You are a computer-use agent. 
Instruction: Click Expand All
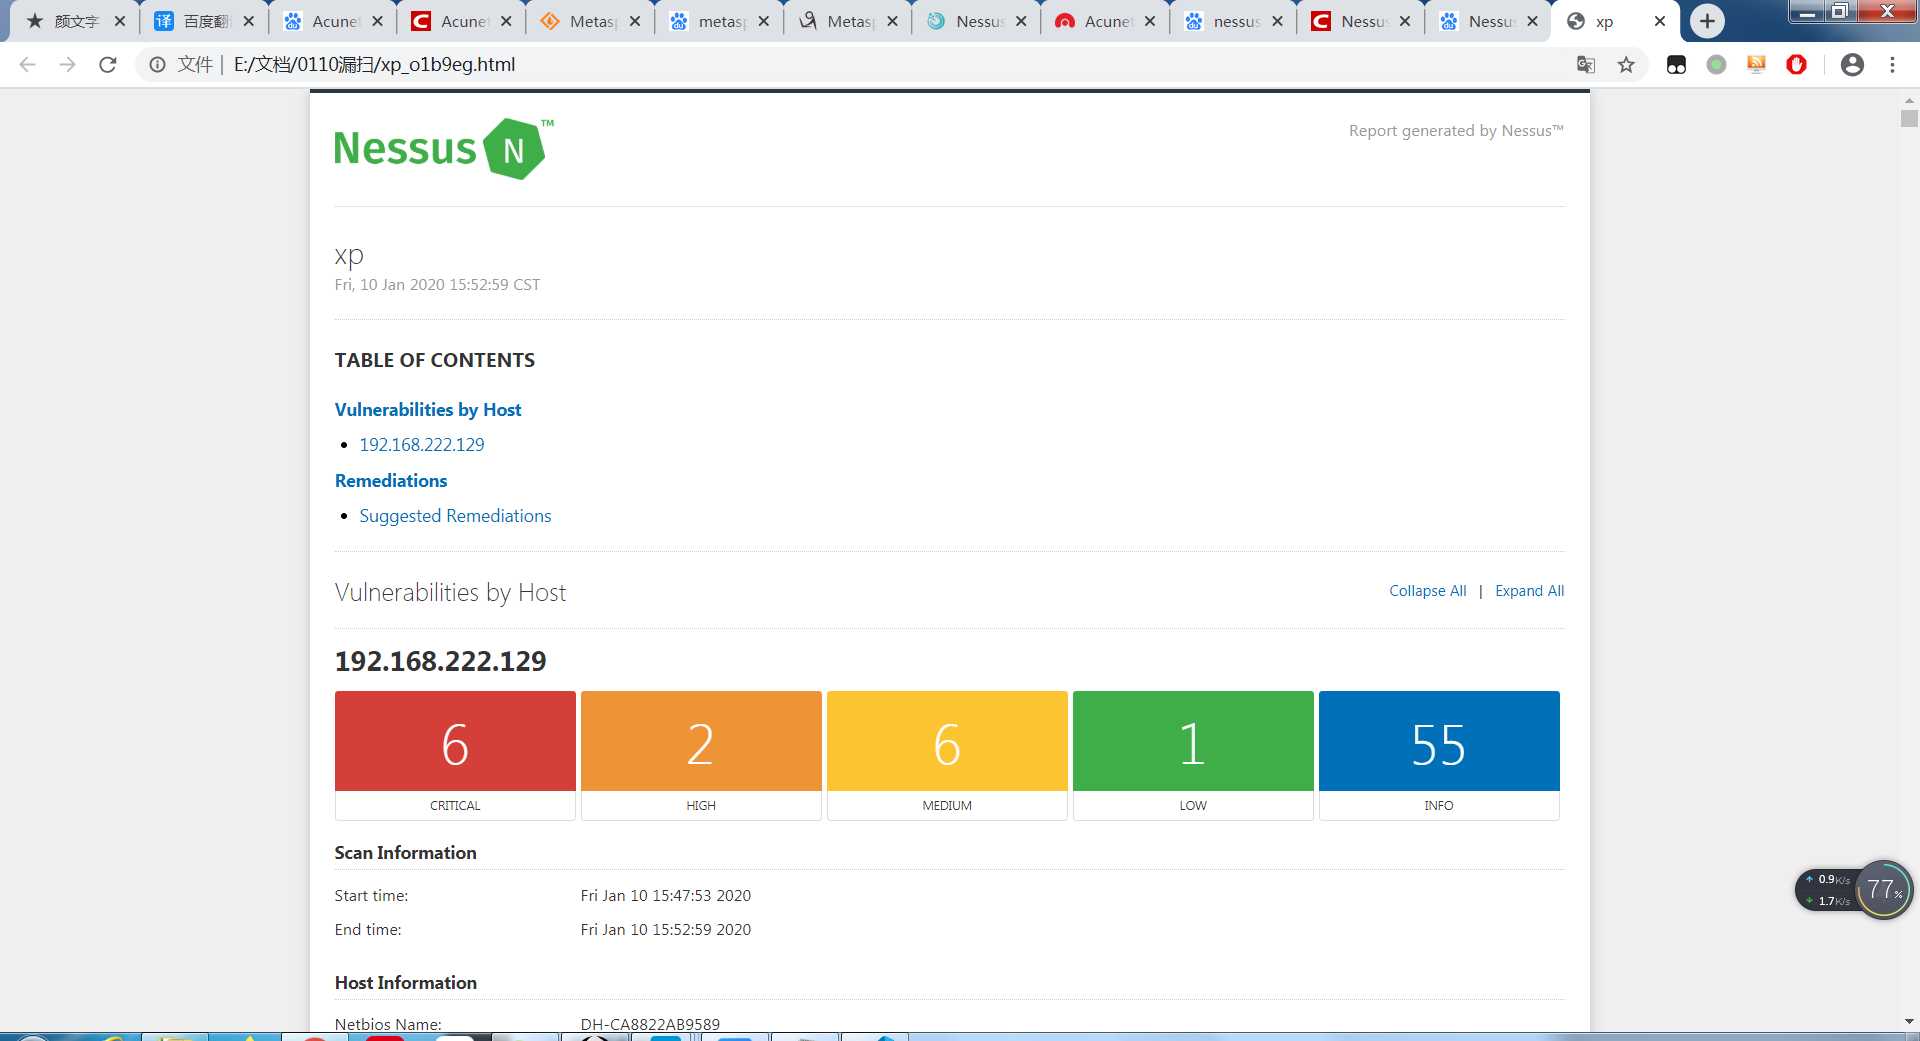pyautogui.click(x=1529, y=591)
